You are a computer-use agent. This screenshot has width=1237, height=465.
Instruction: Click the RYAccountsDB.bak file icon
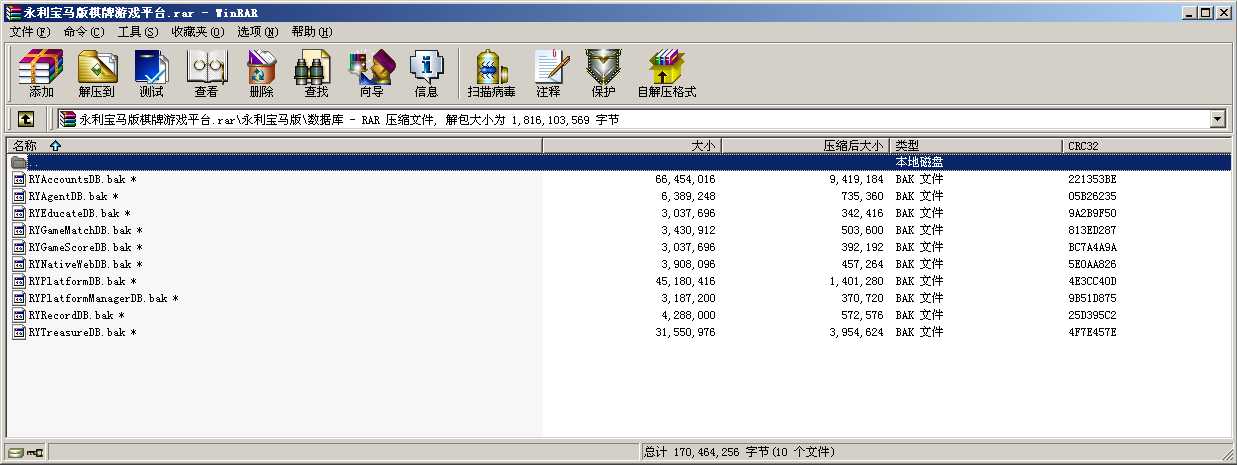click(18, 179)
